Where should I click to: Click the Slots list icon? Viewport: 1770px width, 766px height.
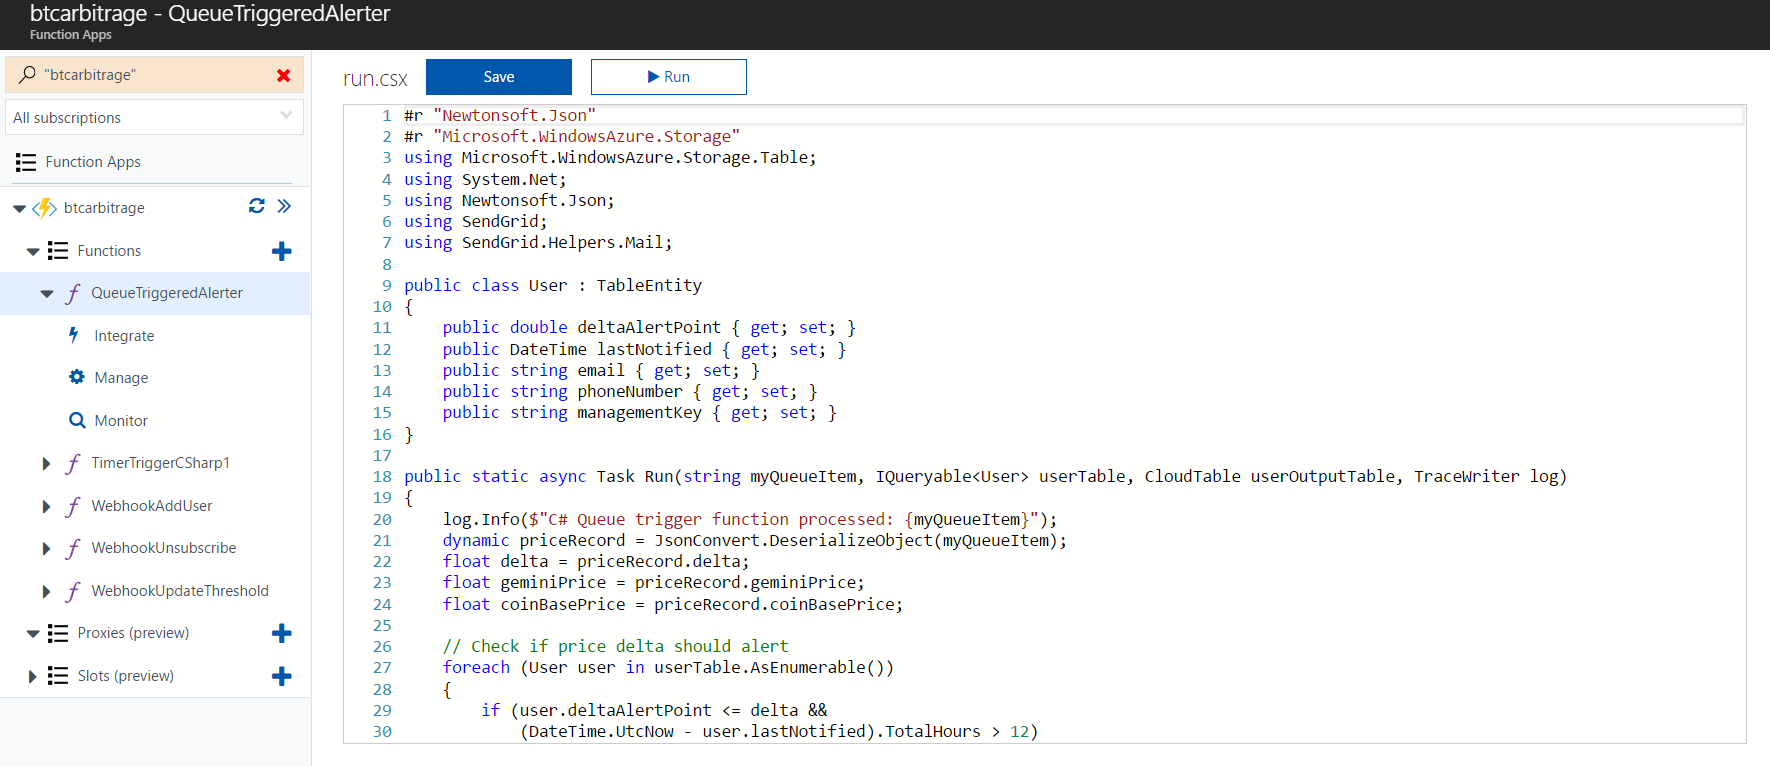pos(58,676)
